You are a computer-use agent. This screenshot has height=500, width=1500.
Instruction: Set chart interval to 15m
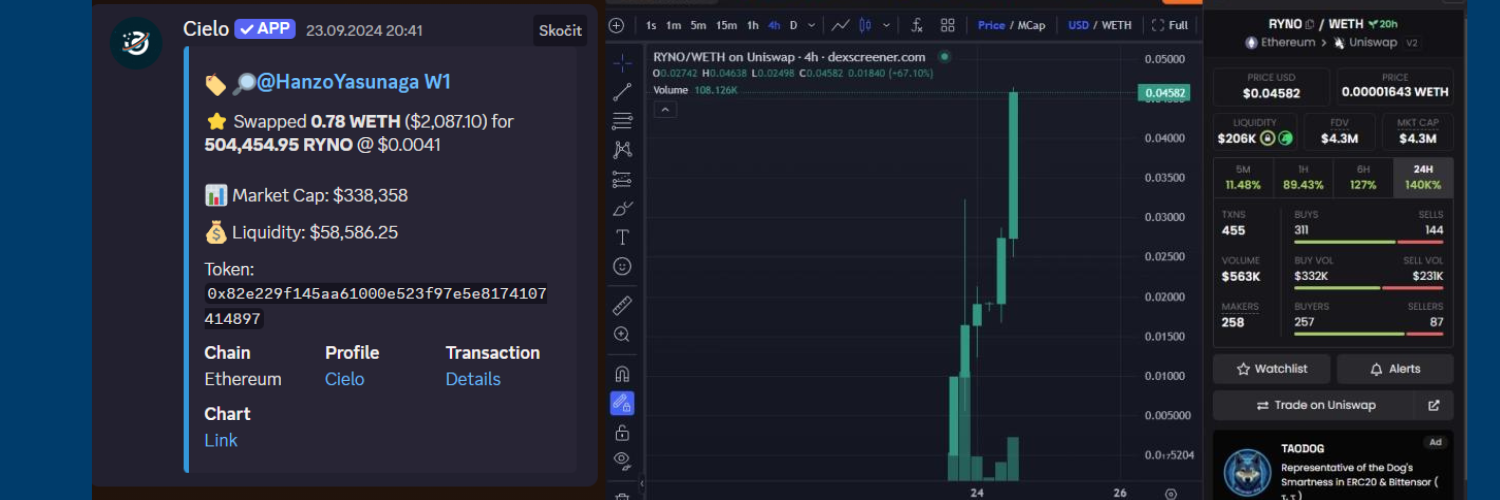click(726, 25)
